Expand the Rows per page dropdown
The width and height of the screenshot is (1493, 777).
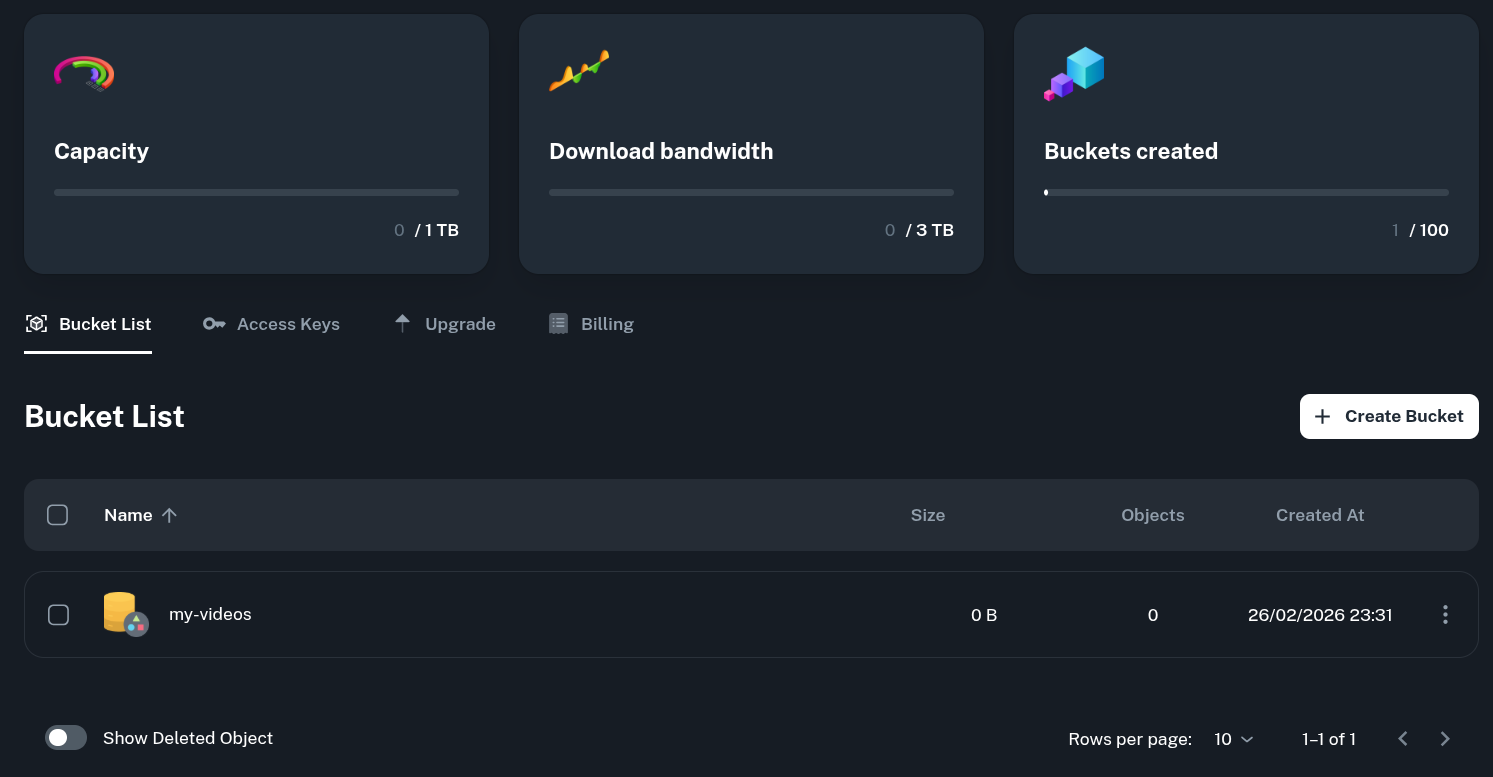pos(1233,739)
